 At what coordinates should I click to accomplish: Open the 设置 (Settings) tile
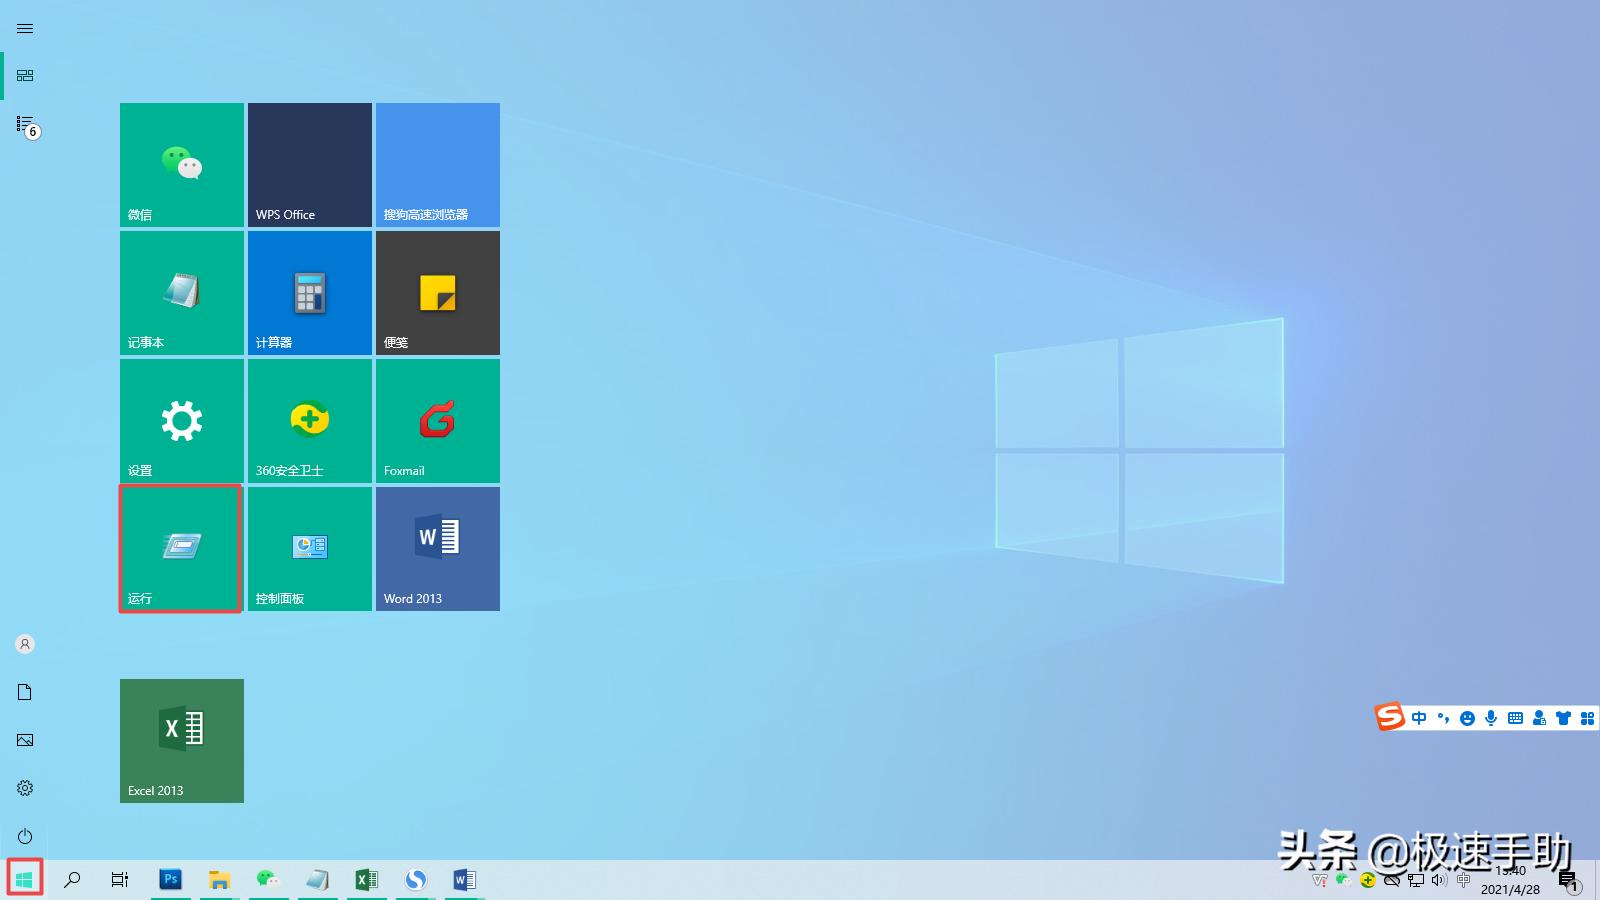[x=182, y=421]
